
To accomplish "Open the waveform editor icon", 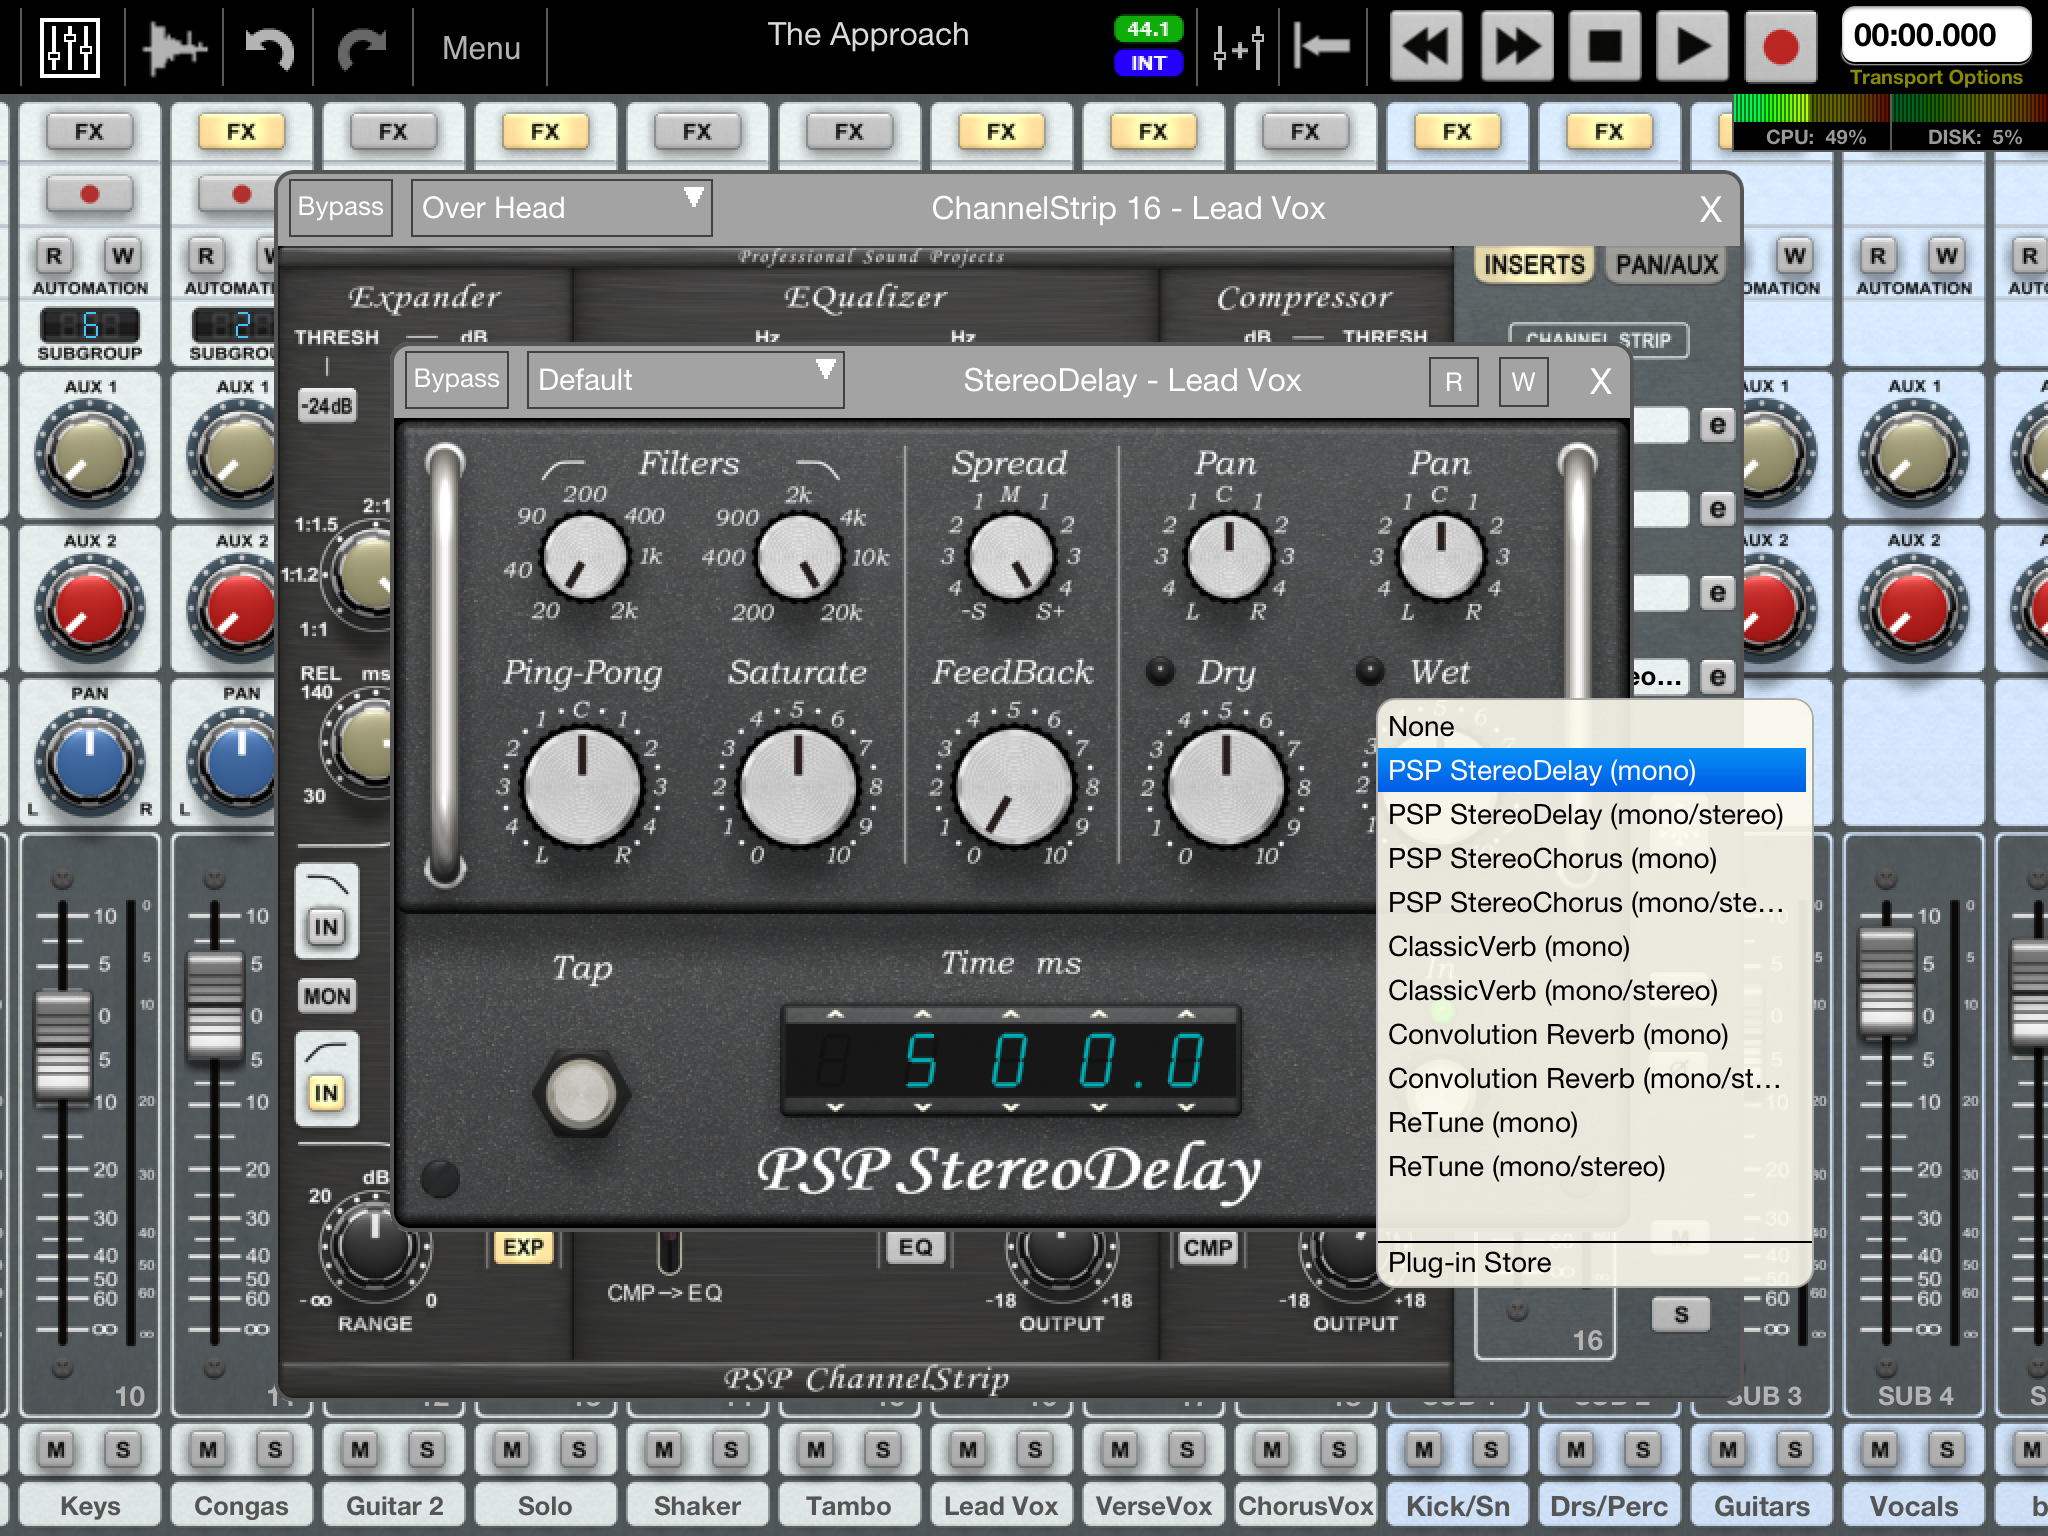I will coord(174,47).
